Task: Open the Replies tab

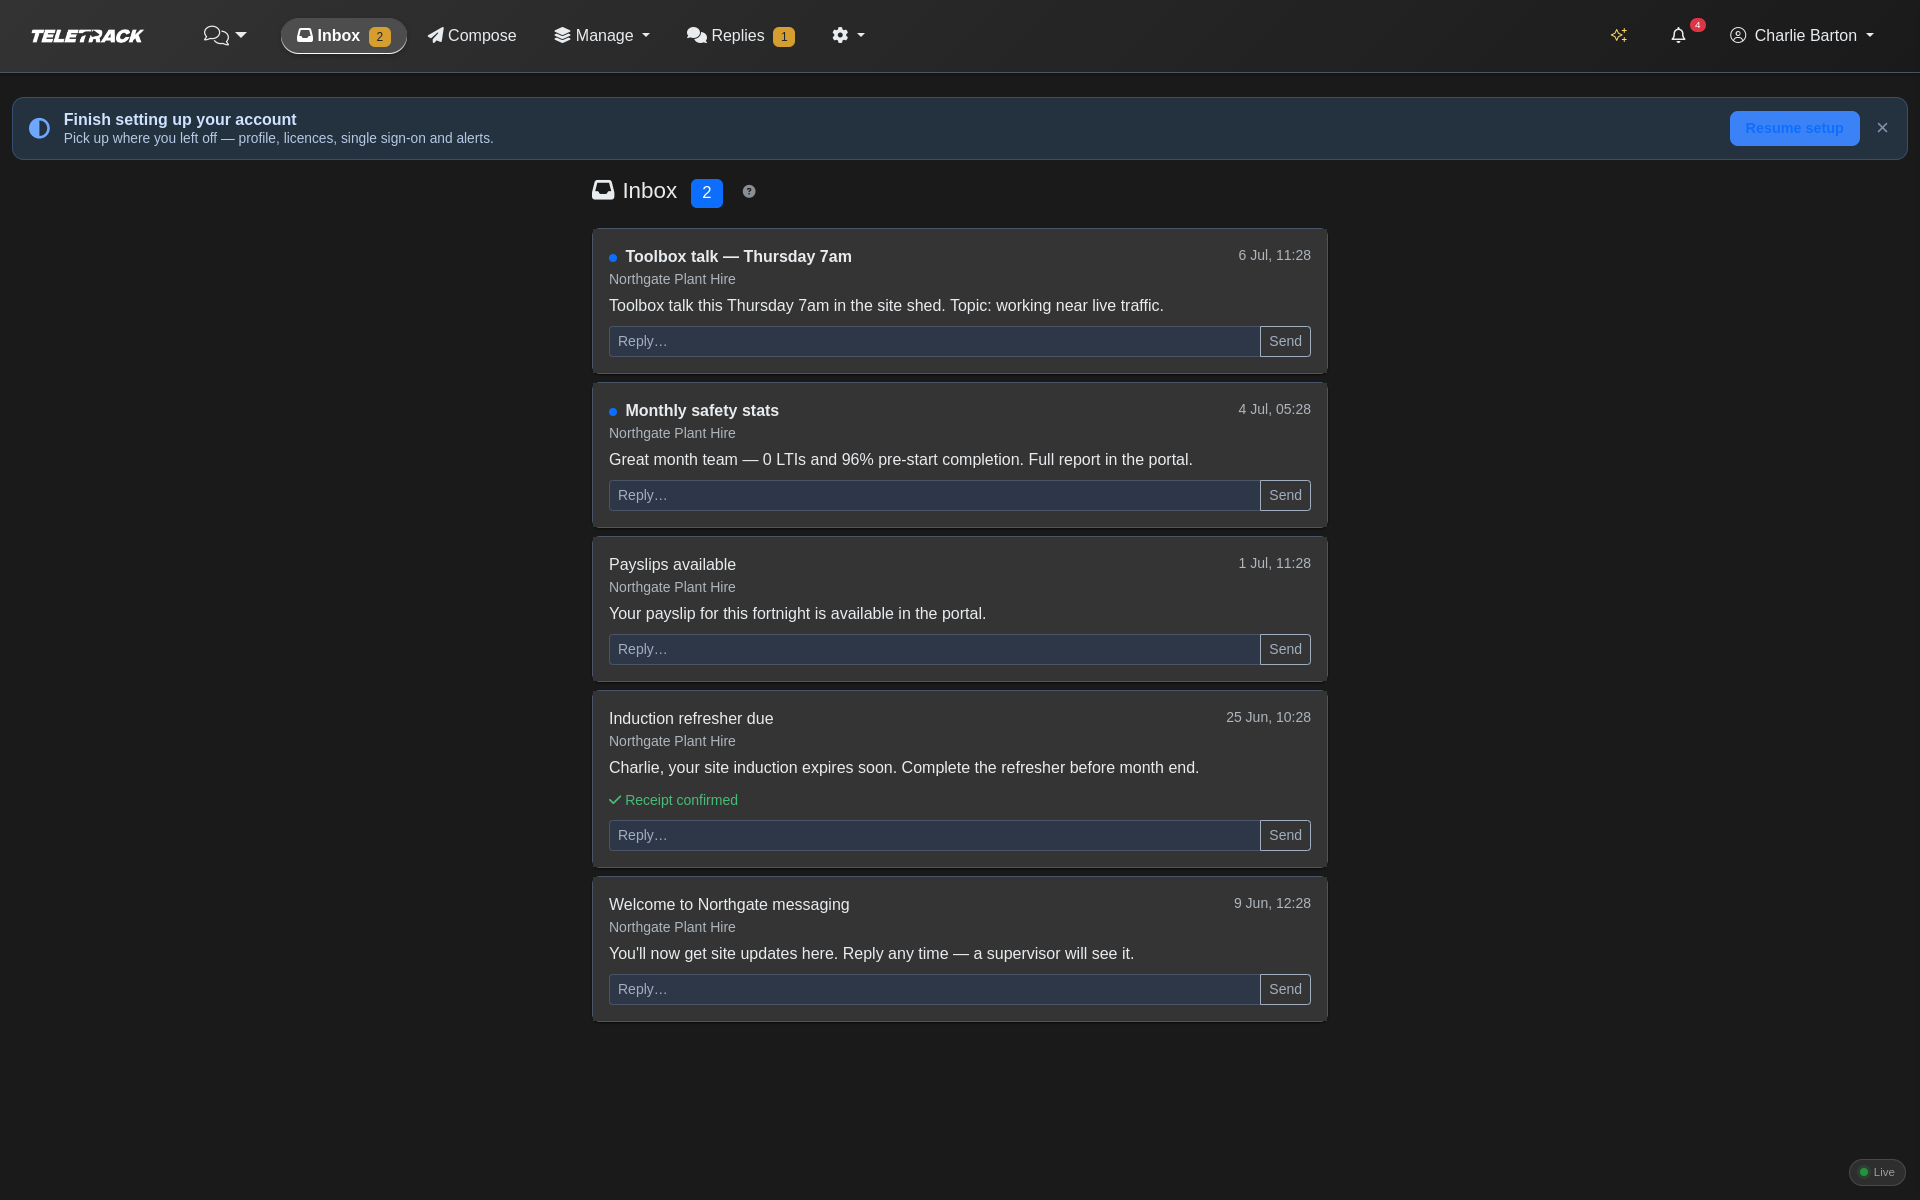Action: pos(741,36)
